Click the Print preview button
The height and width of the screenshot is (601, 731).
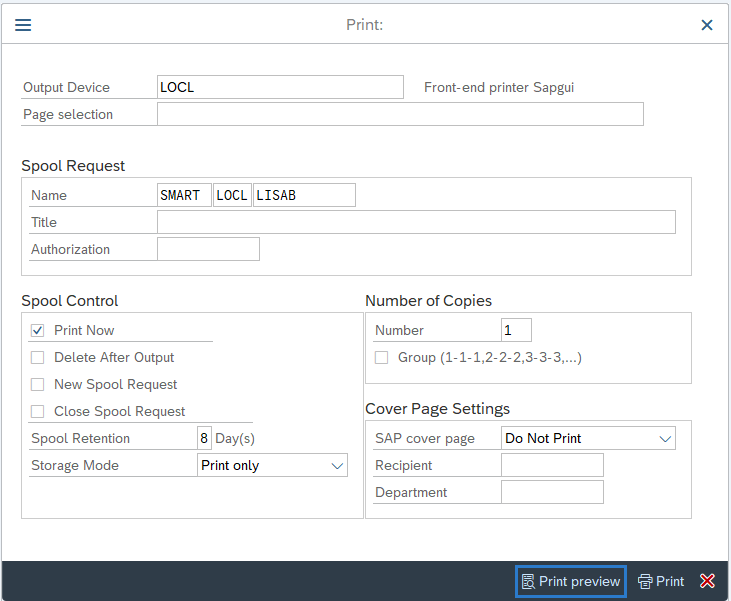point(571,581)
